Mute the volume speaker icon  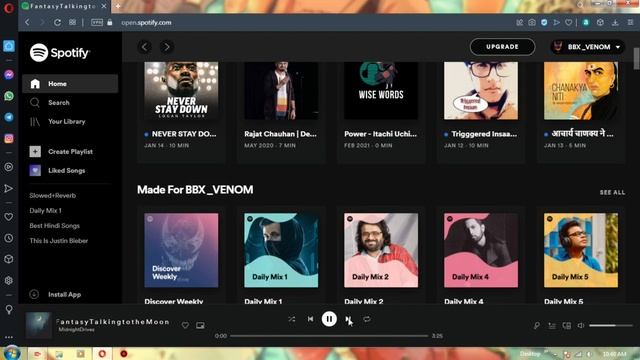581,325
